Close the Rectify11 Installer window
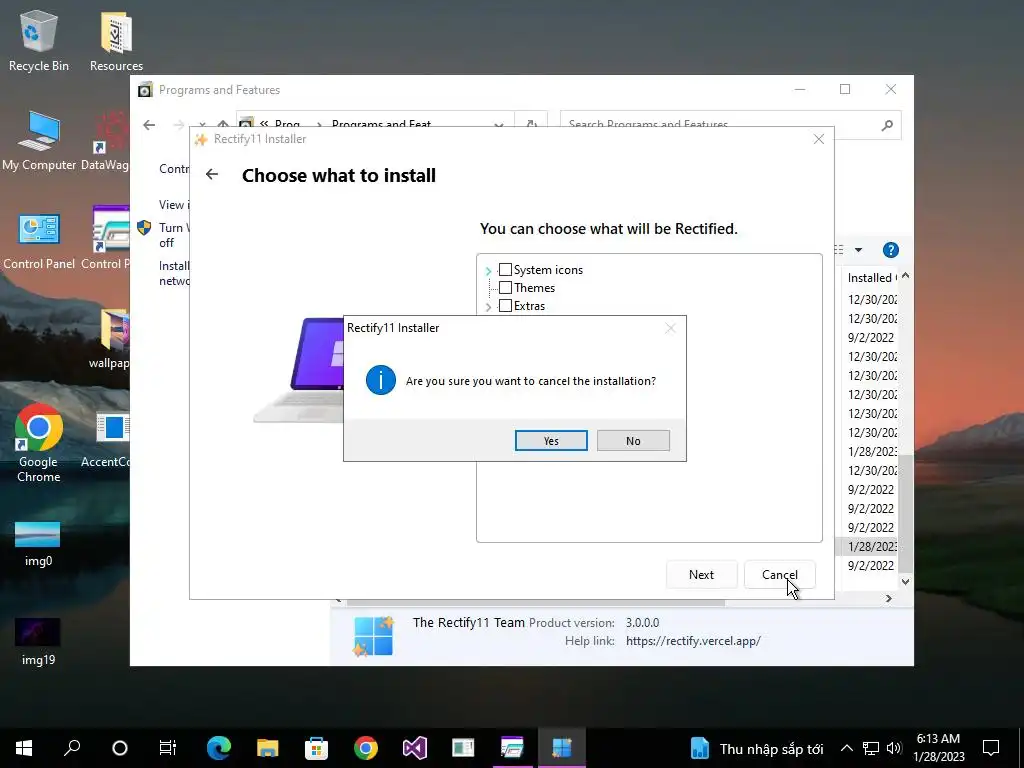1024x768 pixels. 818,139
